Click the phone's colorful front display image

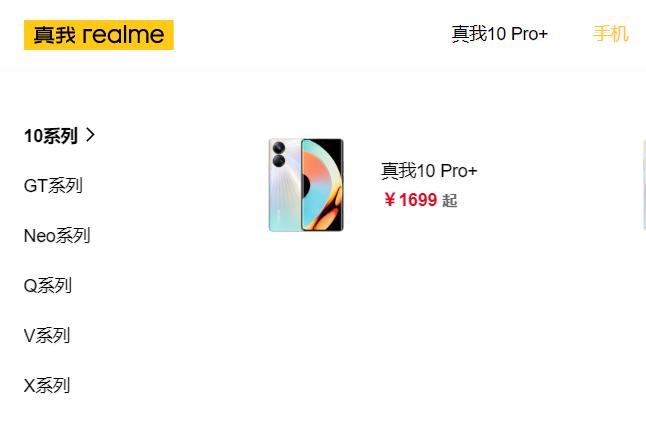pos(323,185)
